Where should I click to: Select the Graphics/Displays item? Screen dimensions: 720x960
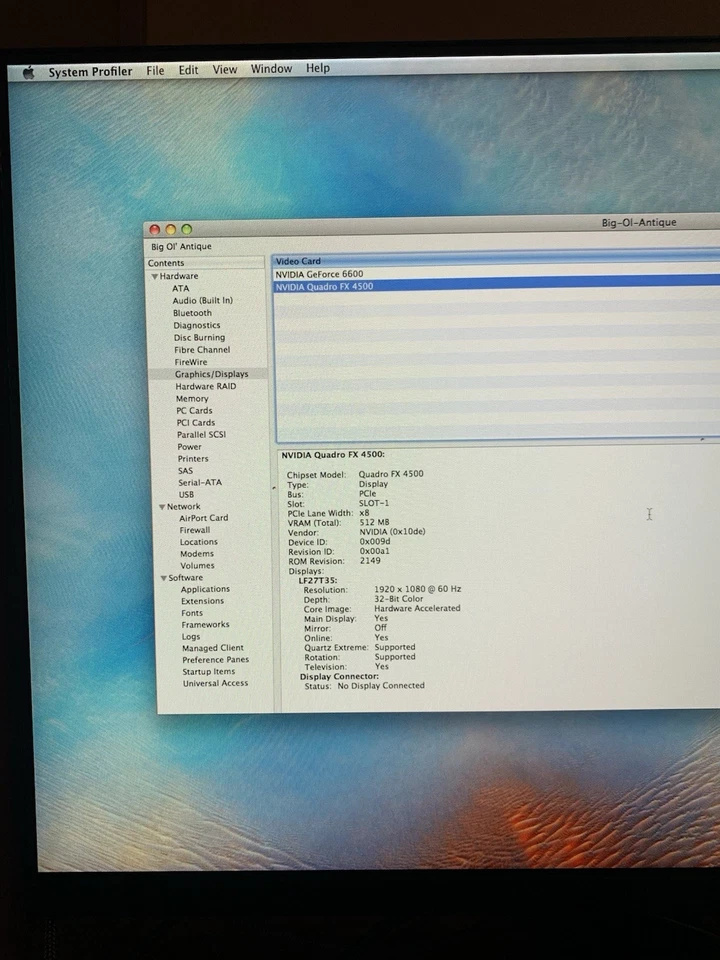click(212, 374)
